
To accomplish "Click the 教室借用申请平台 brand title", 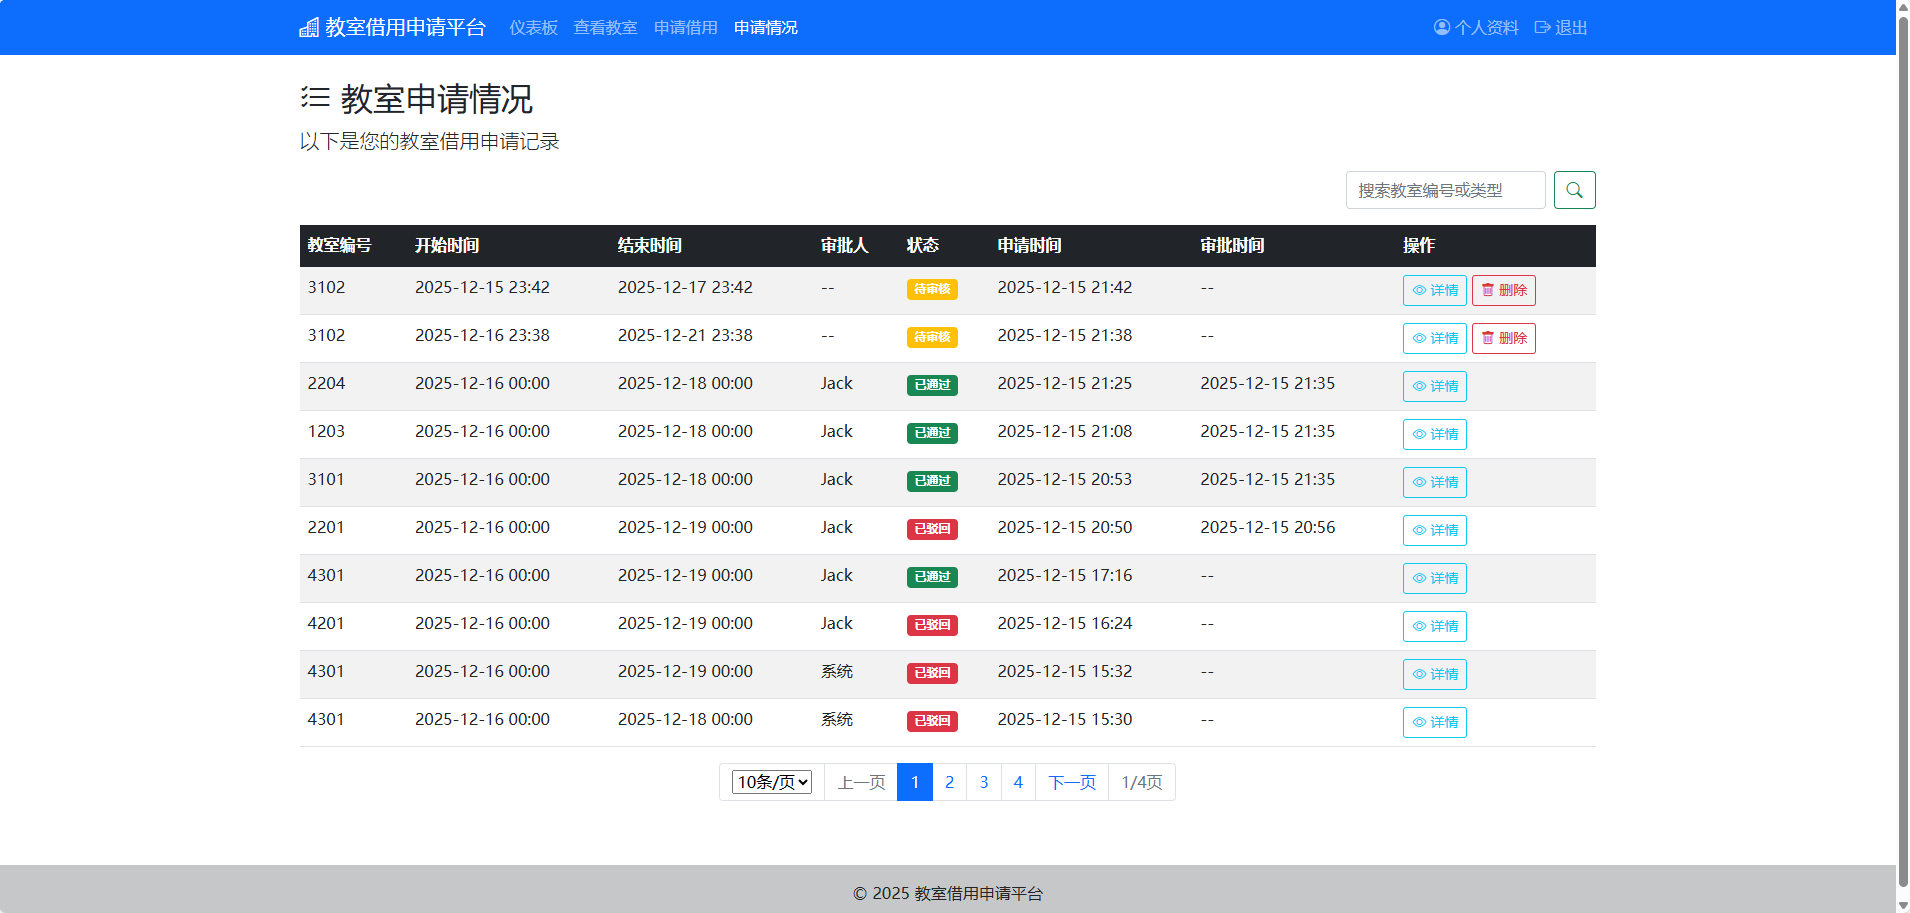I will 405,27.
